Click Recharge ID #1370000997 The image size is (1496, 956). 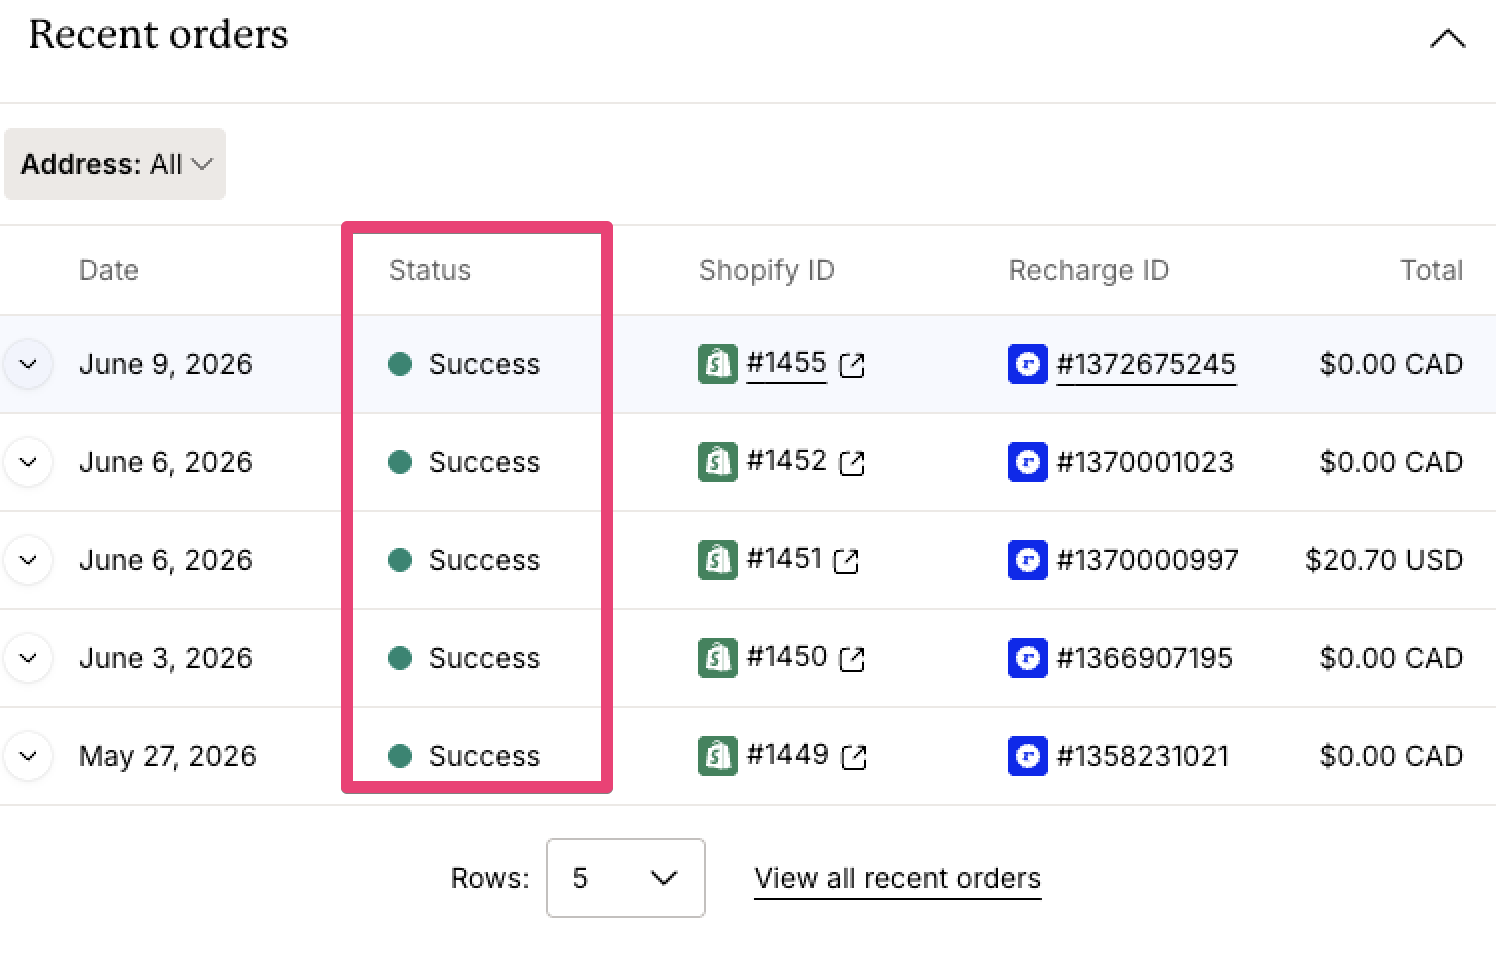[1147, 560]
